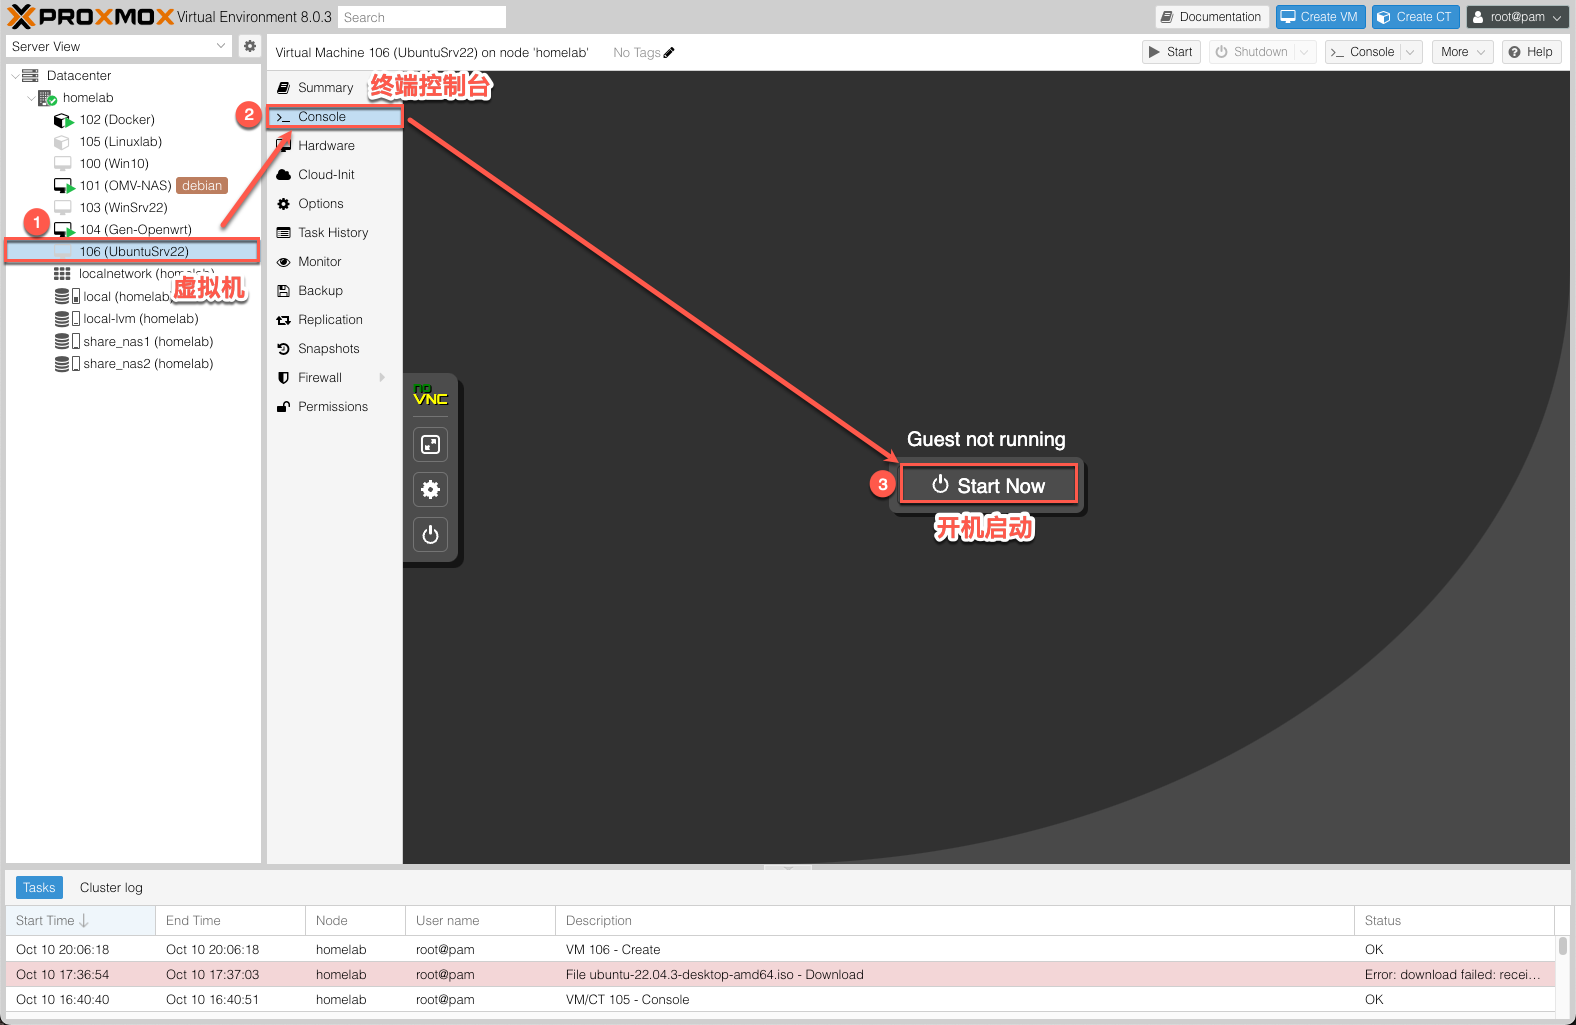Click the 101 (OMV-NAS) running VM icon
1576x1025 pixels.
63,186
